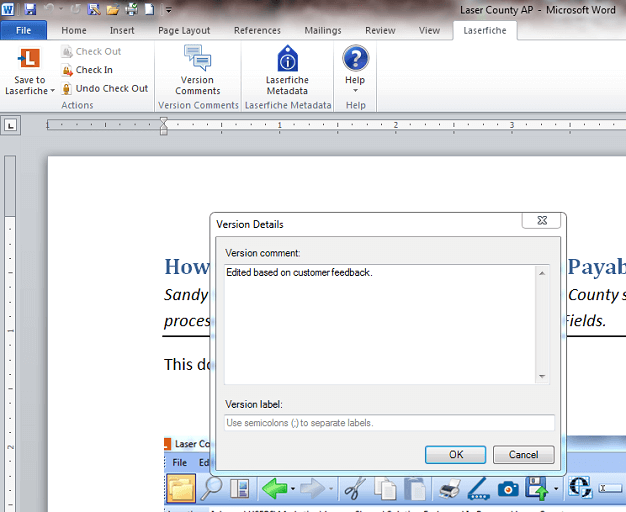Click the left indent marker on ruler
Image resolution: width=626 pixels, height=512 pixels.
[164, 131]
